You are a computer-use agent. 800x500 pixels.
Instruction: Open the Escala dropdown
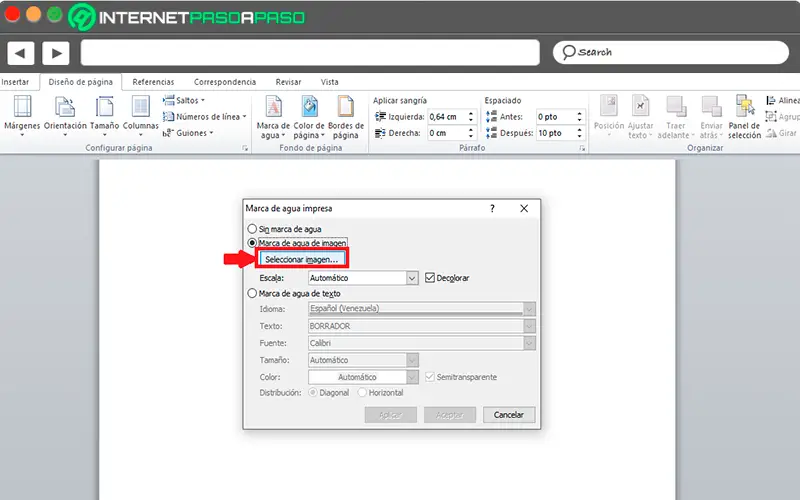pyautogui.click(x=412, y=278)
